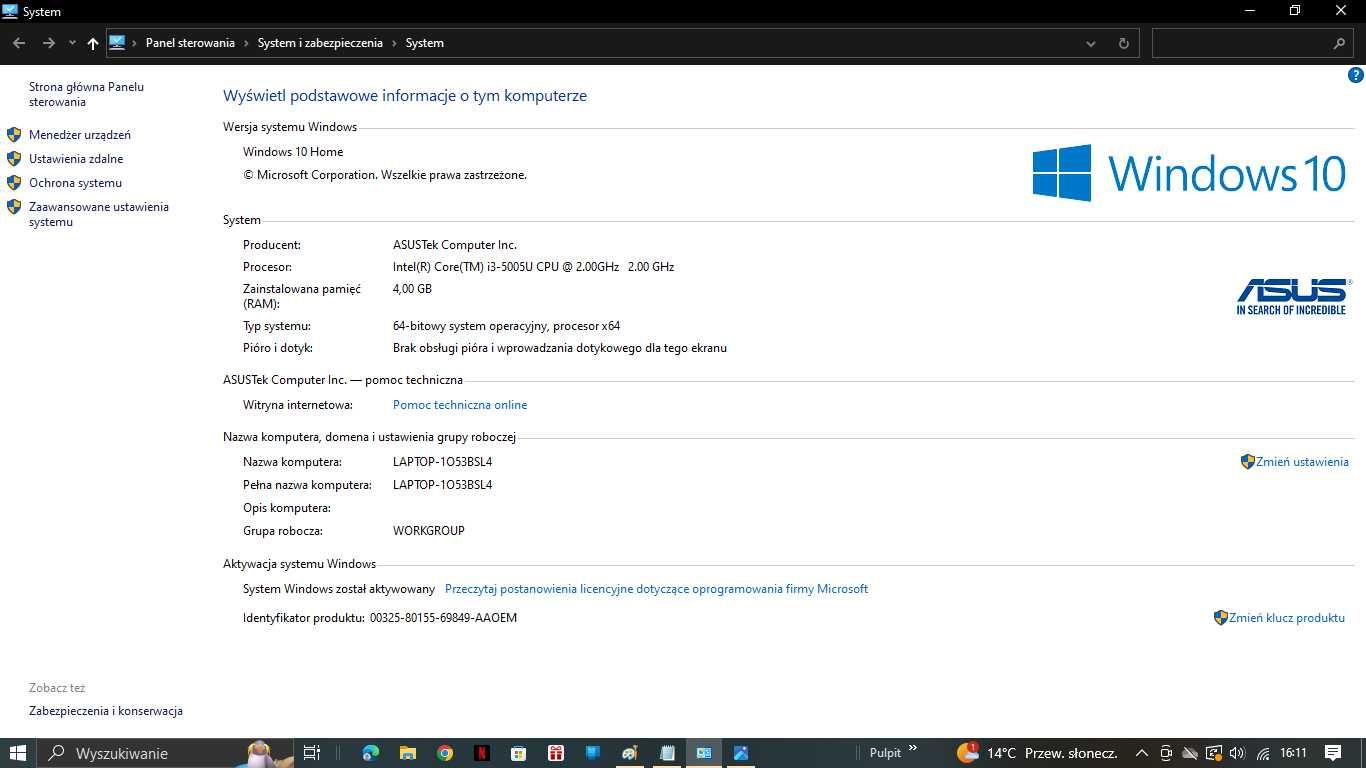The height and width of the screenshot is (768, 1366).
Task: Click the 4,00 GB RAM value
Action: tap(412, 289)
